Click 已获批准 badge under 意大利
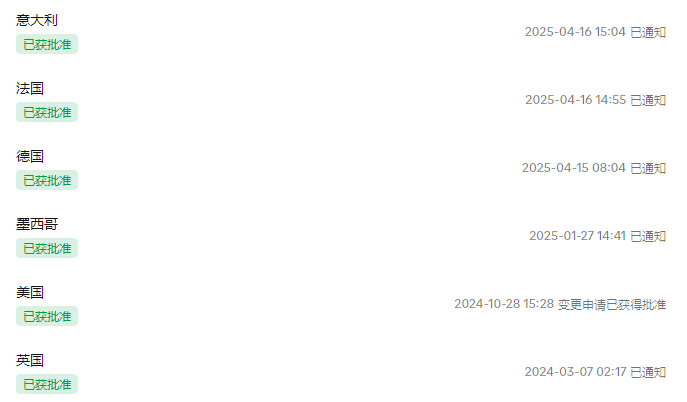 [47, 44]
